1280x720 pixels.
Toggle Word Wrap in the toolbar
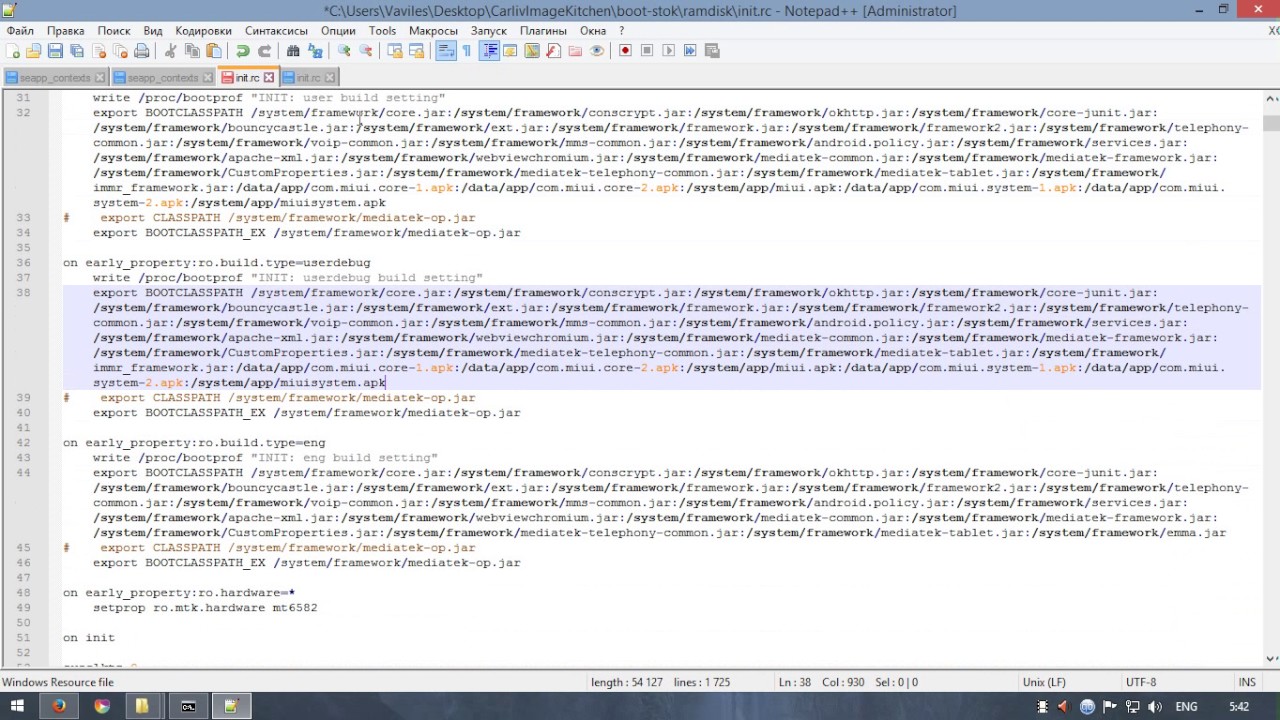click(446, 51)
